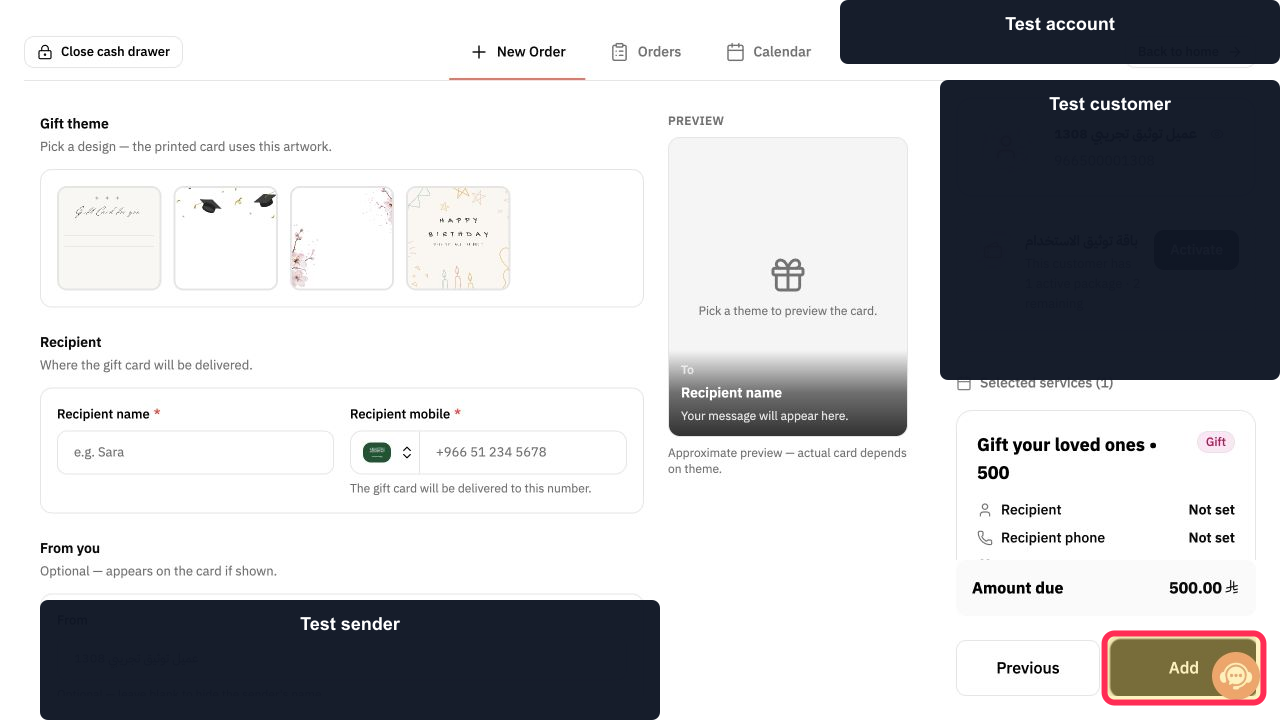Click the clipboard icon next to Orders
The width and height of the screenshot is (1280, 720).
[x=620, y=52]
